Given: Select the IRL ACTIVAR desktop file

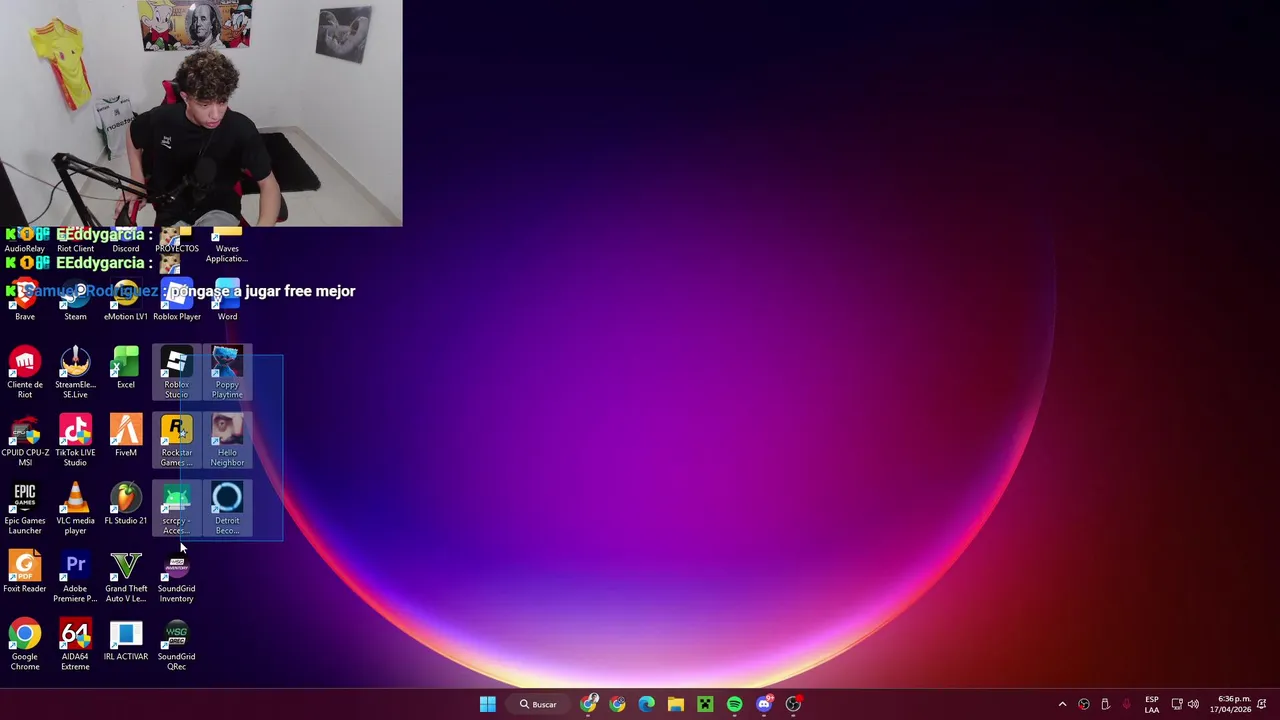Looking at the screenshot, I should [126, 640].
